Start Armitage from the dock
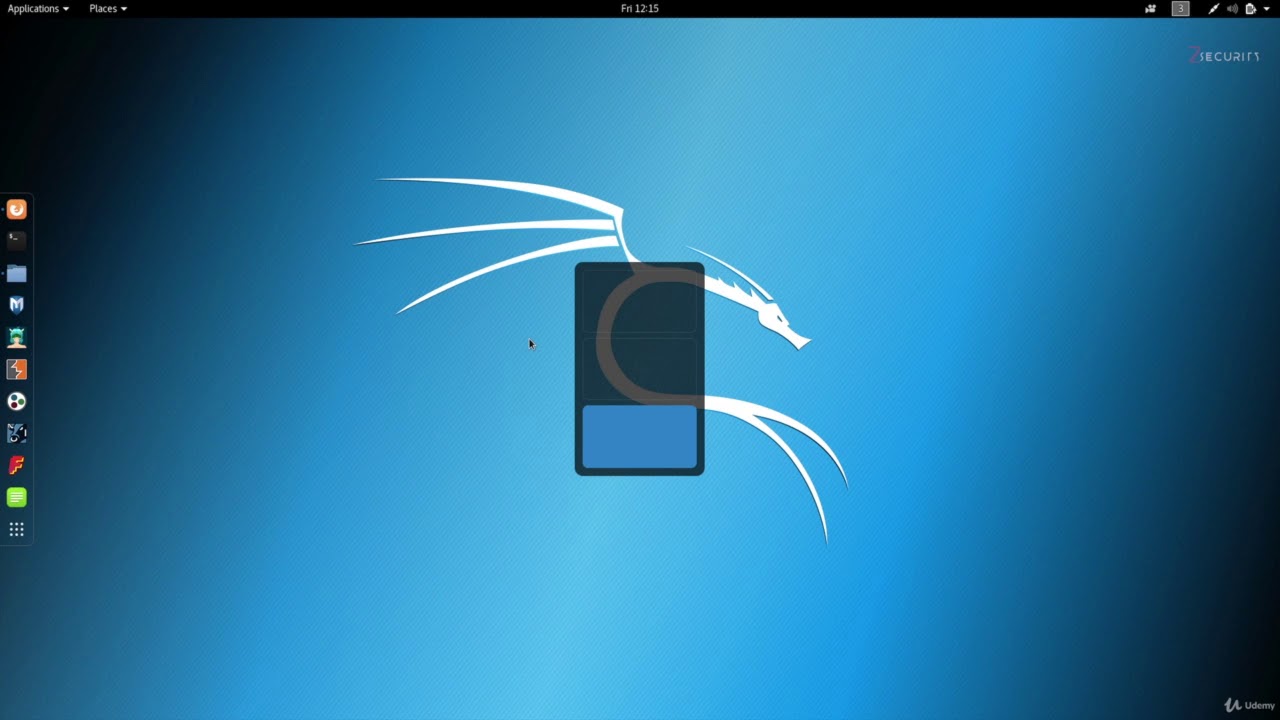 [x=16, y=337]
